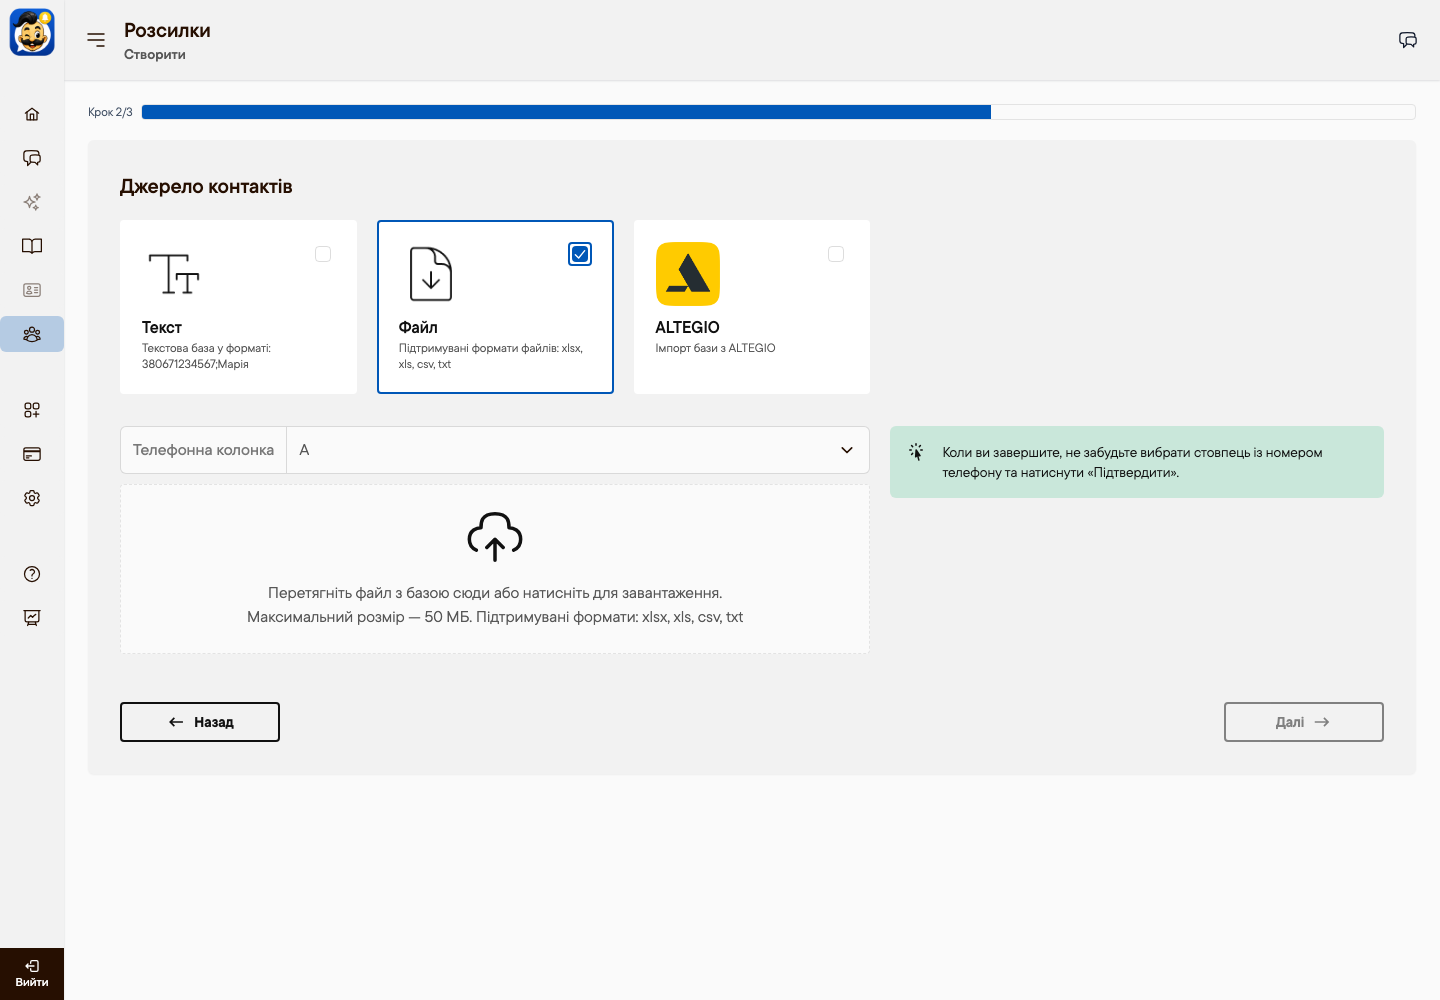Uncheck the Файл source checkbox
Viewport: 1440px width, 1000px height.
click(580, 254)
